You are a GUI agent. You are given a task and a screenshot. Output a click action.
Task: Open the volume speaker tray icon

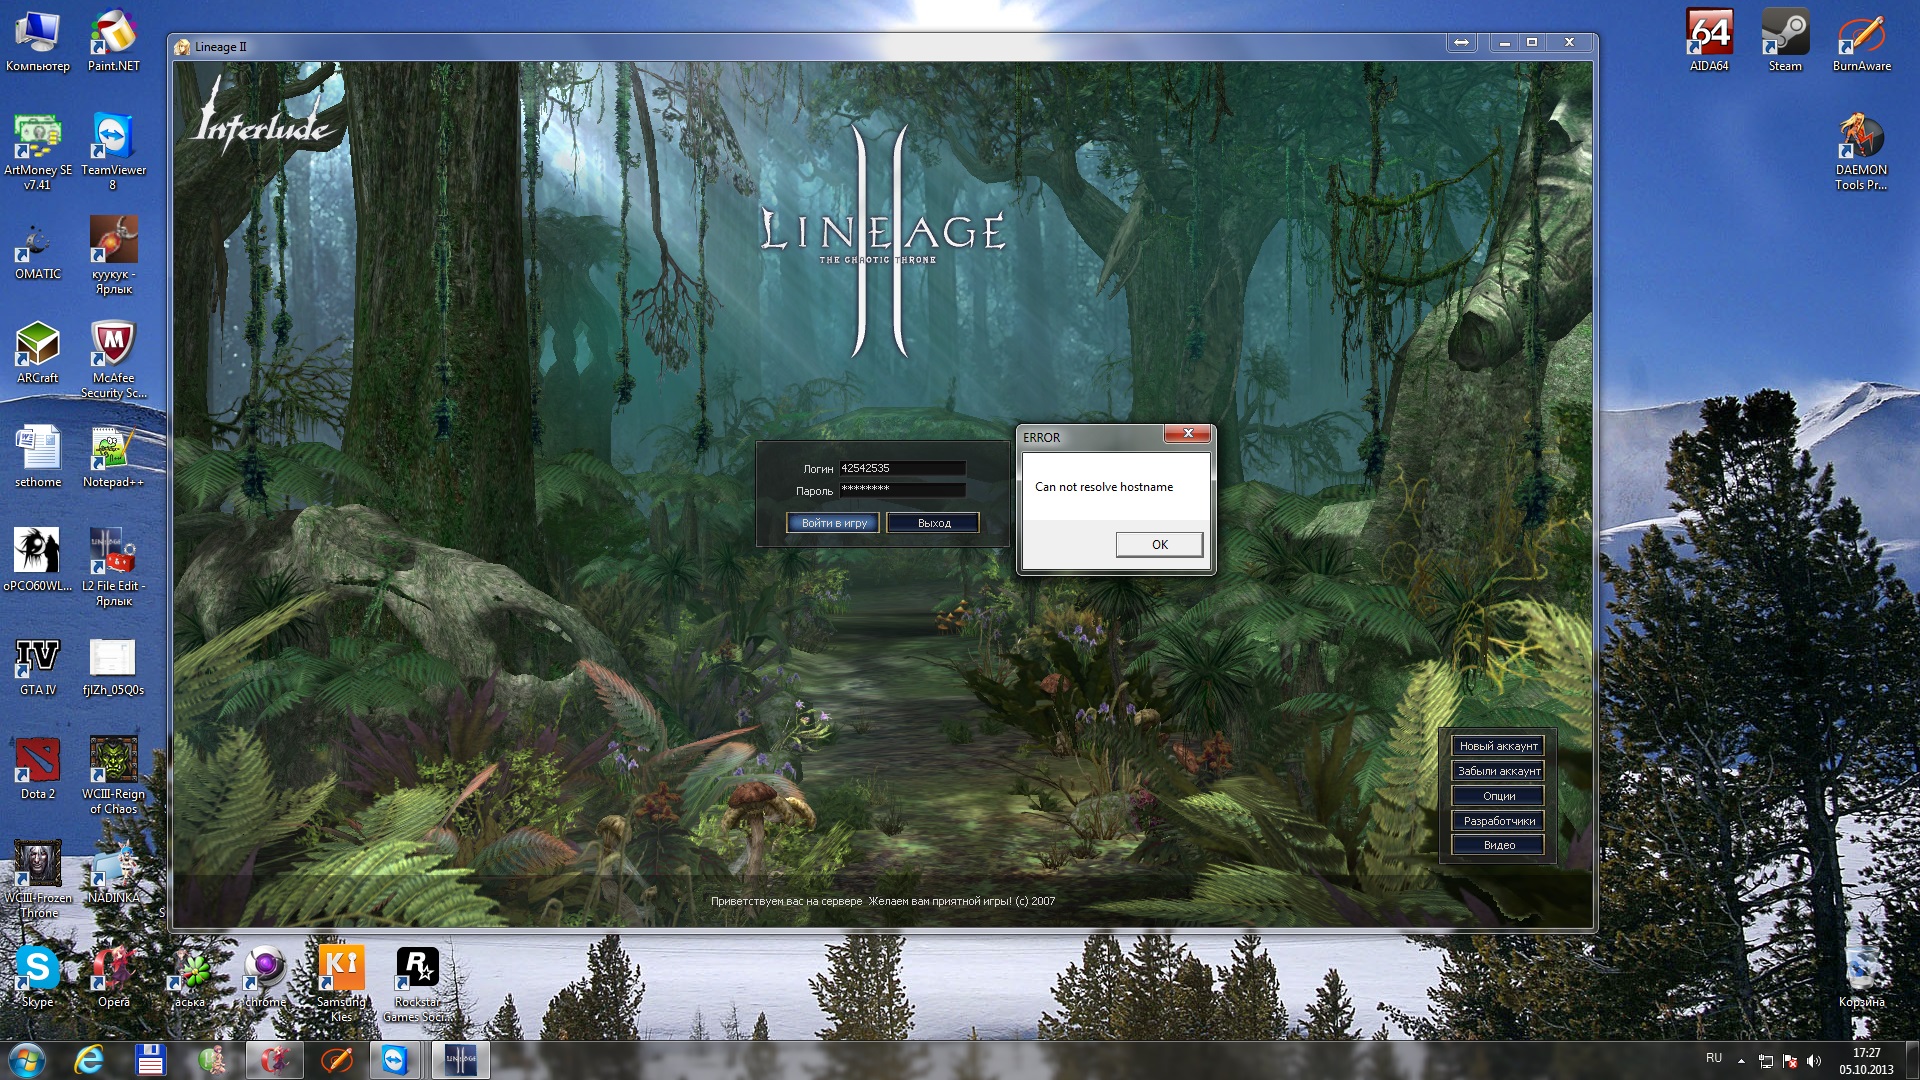pyautogui.click(x=1814, y=1061)
